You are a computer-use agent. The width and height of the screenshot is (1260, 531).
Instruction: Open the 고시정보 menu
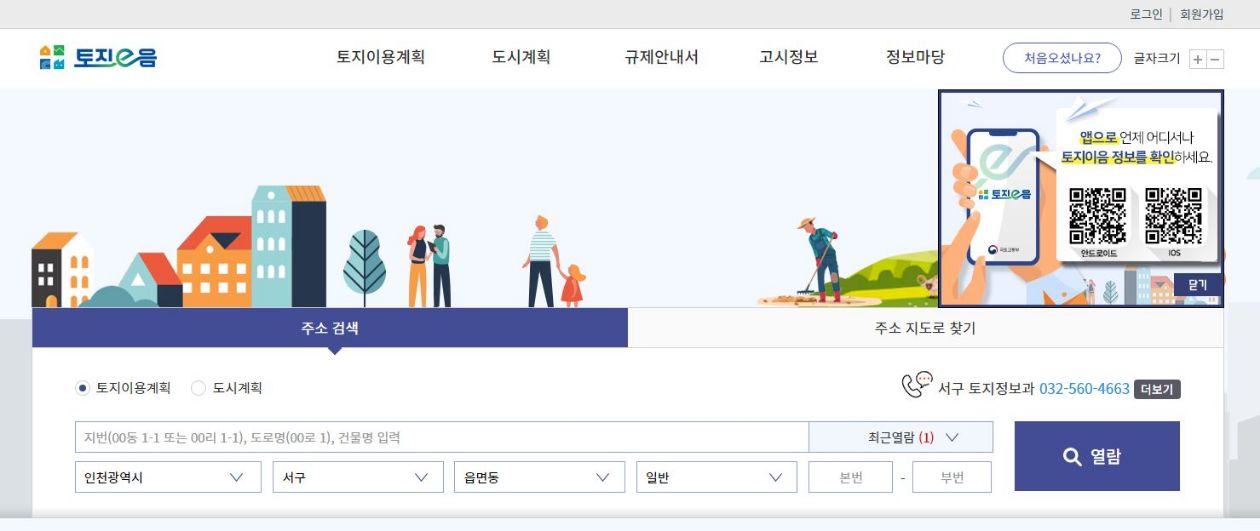[x=789, y=57]
